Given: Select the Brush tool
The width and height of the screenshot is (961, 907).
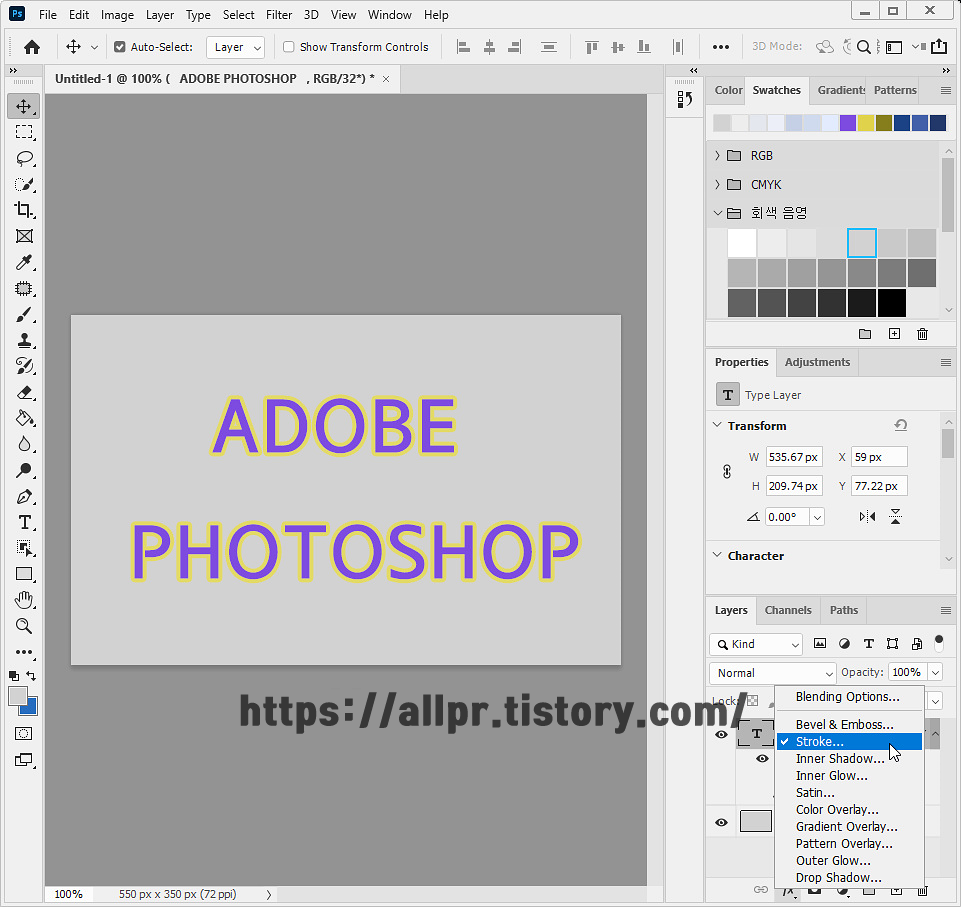Looking at the screenshot, I should click(x=24, y=315).
